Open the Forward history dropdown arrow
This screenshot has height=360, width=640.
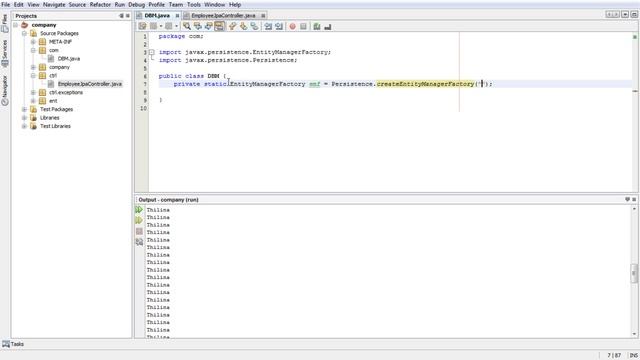[x=176, y=27]
